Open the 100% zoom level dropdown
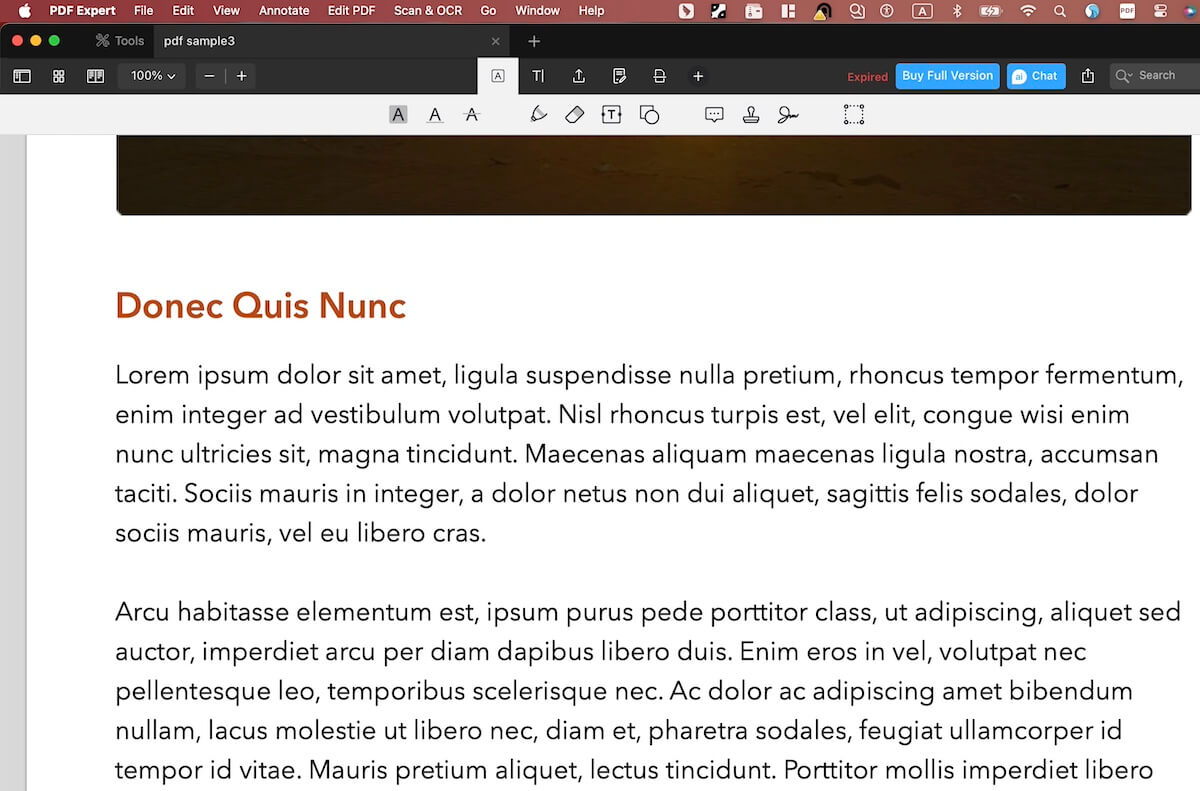 coord(151,75)
